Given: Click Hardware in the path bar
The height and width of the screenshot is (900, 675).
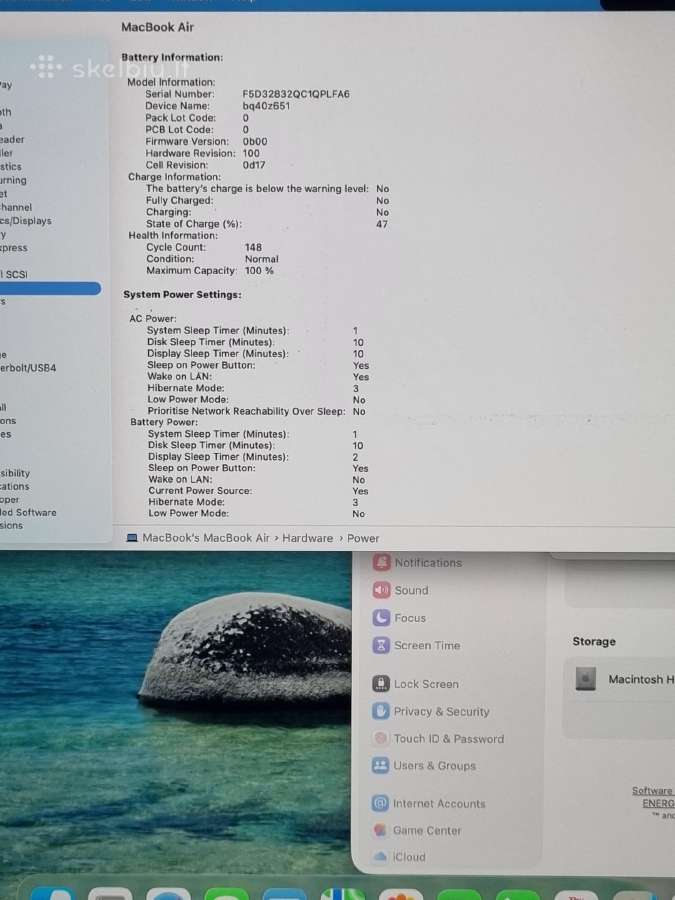Looking at the screenshot, I should (x=308, y=538).
